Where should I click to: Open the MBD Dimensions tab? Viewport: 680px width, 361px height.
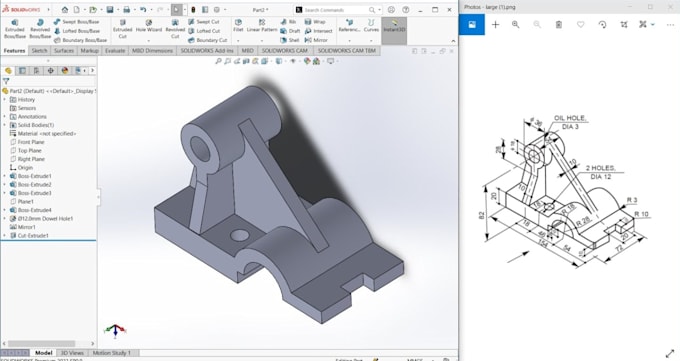[x=152, y=51]
